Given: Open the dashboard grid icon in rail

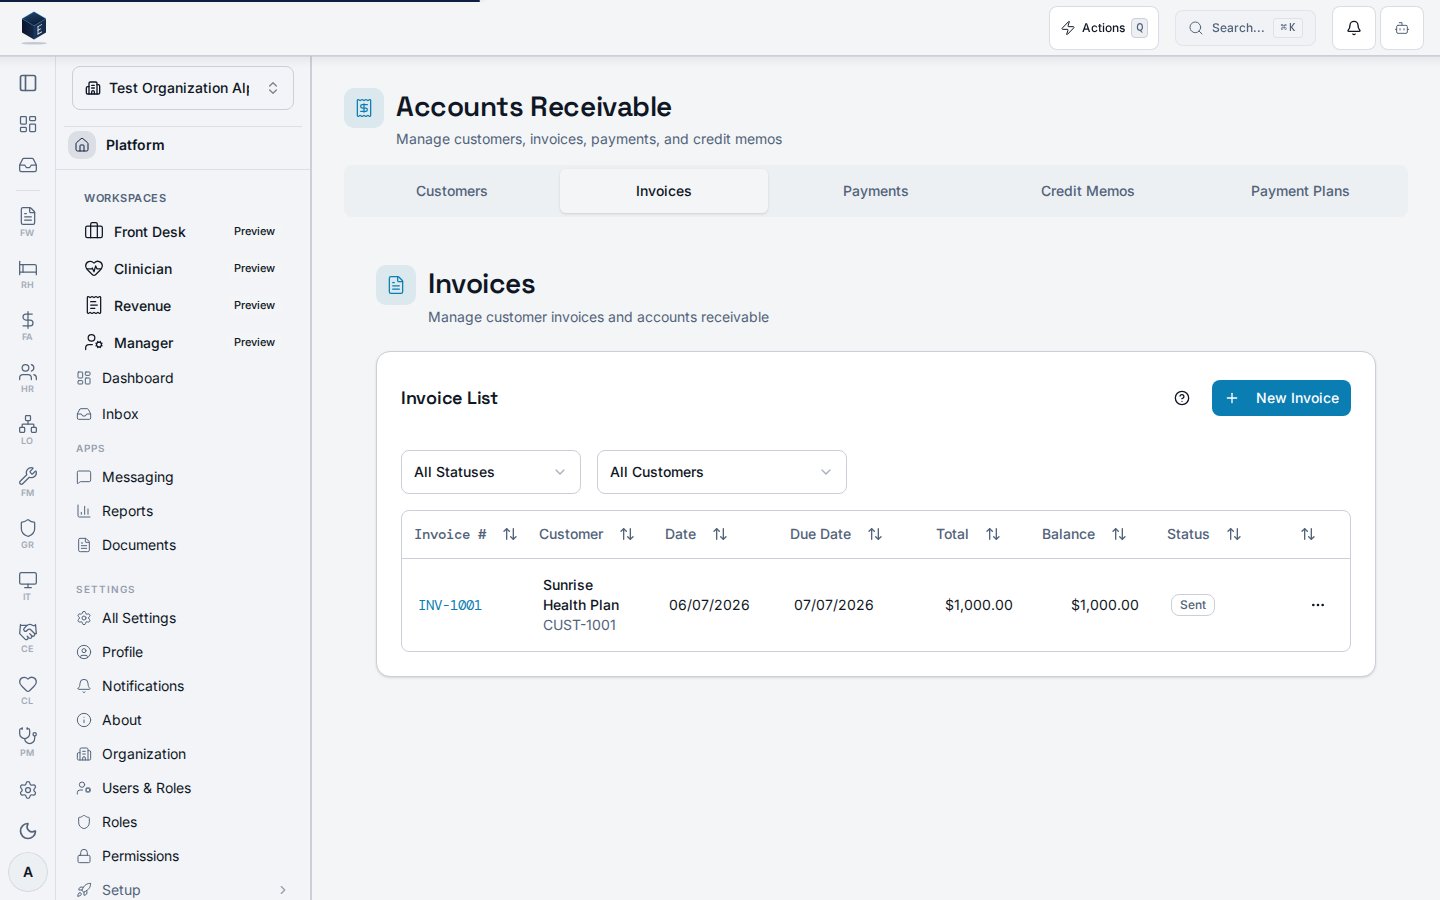Looking at the screenshot, I should [28, 124].
